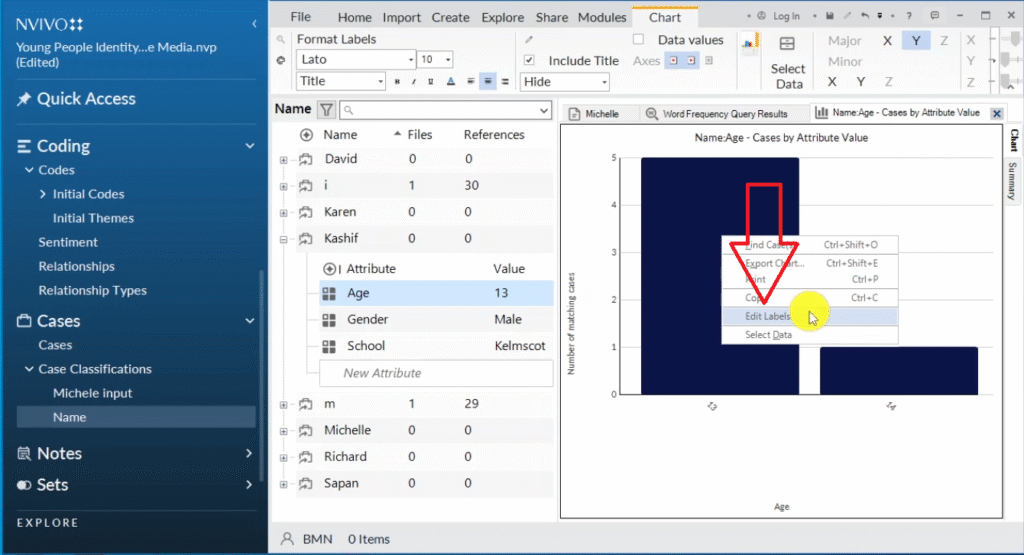Click the font color icon
The height and width of the screenshot is (555, 1024).
click(450, 82)
